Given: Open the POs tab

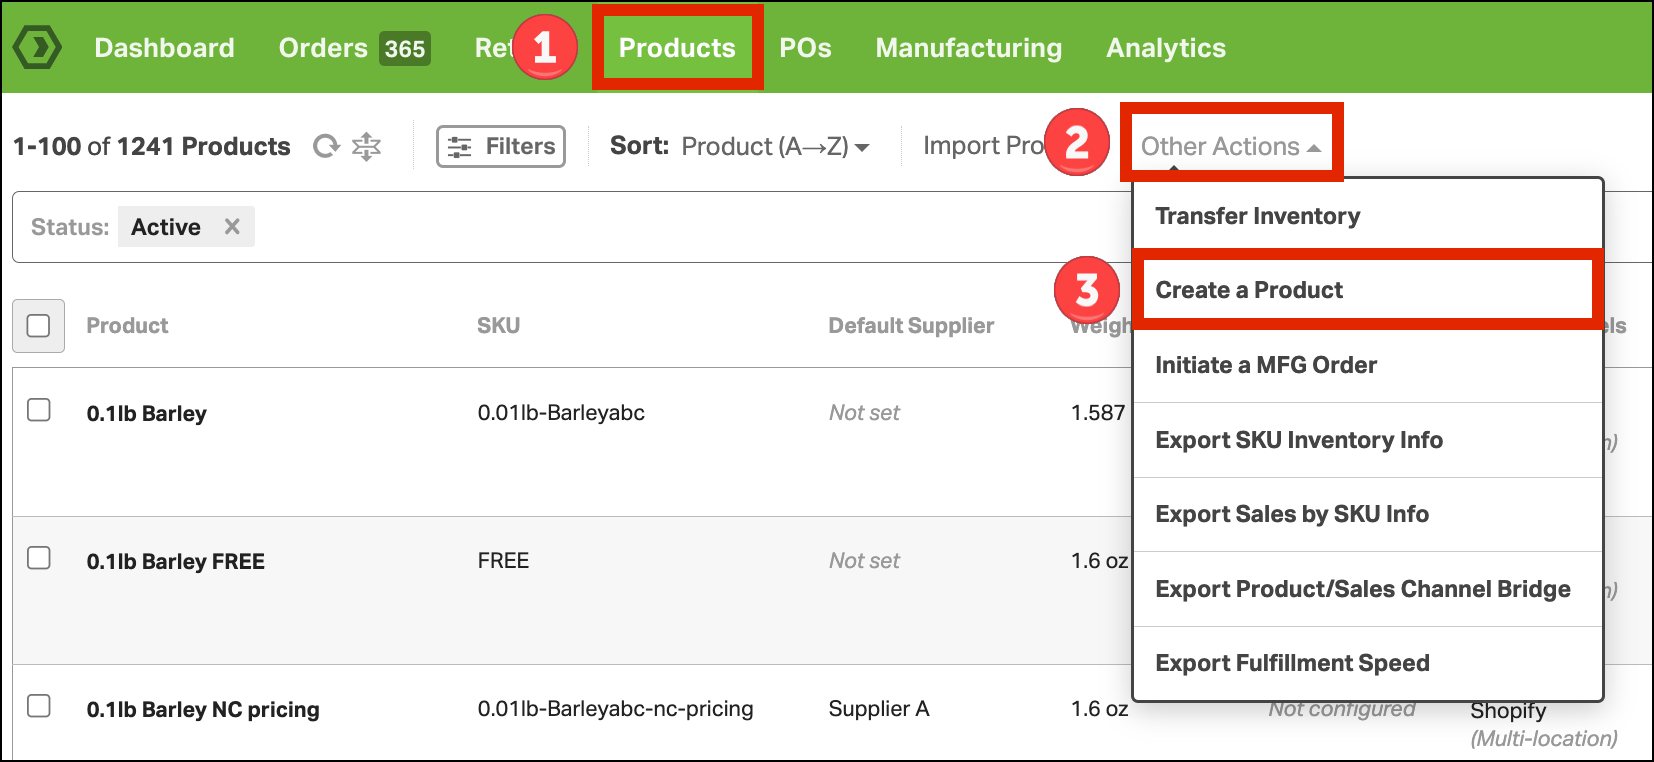Looking at the screenshot, I should pos(805,48).
